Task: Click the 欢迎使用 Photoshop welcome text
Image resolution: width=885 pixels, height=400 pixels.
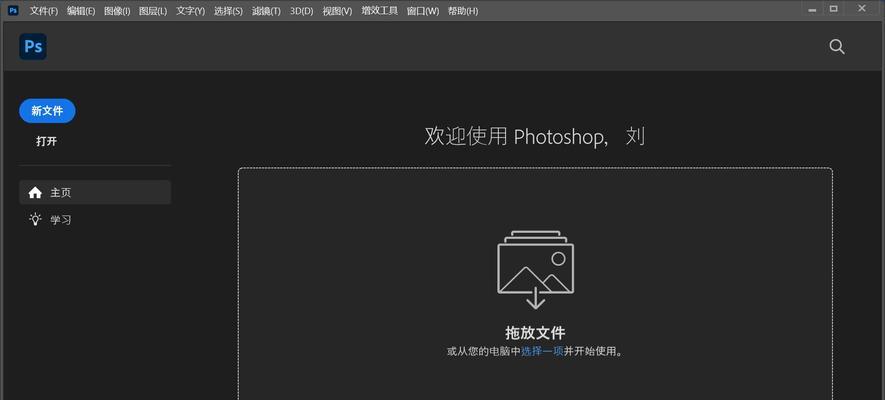Action: [534, 137]
